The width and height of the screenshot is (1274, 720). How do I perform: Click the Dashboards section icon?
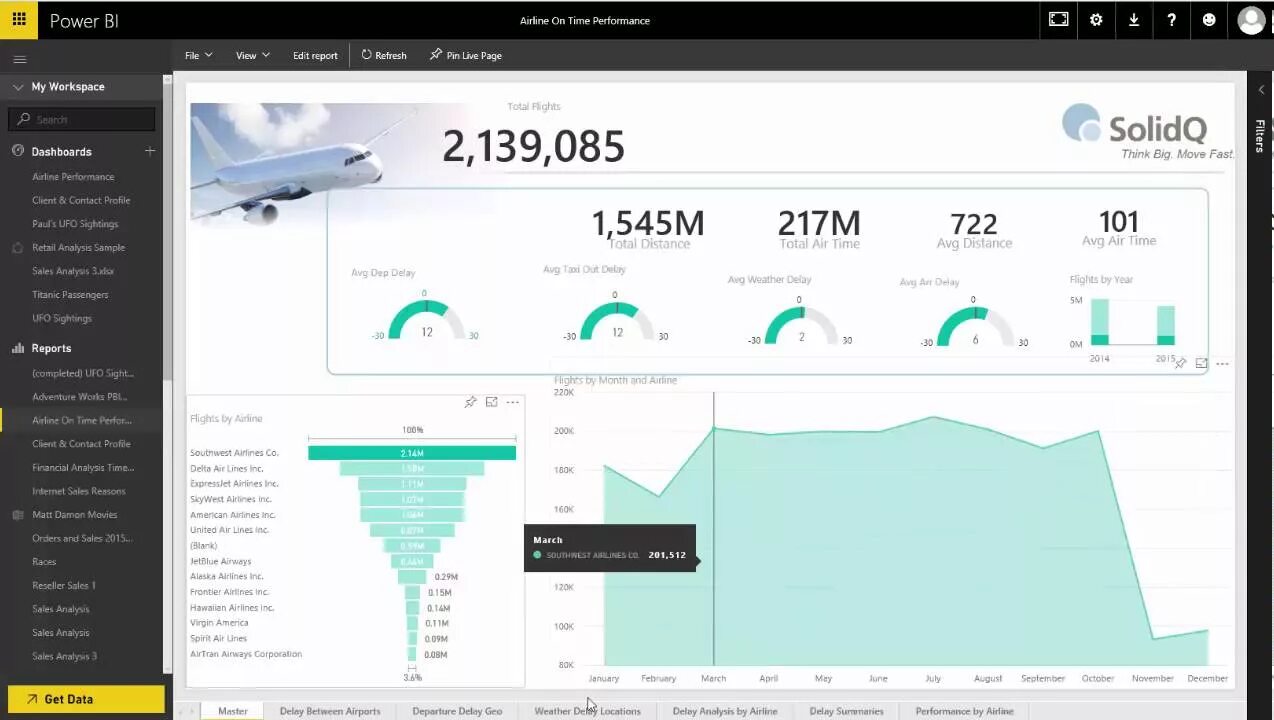click(x=18, y=151)
